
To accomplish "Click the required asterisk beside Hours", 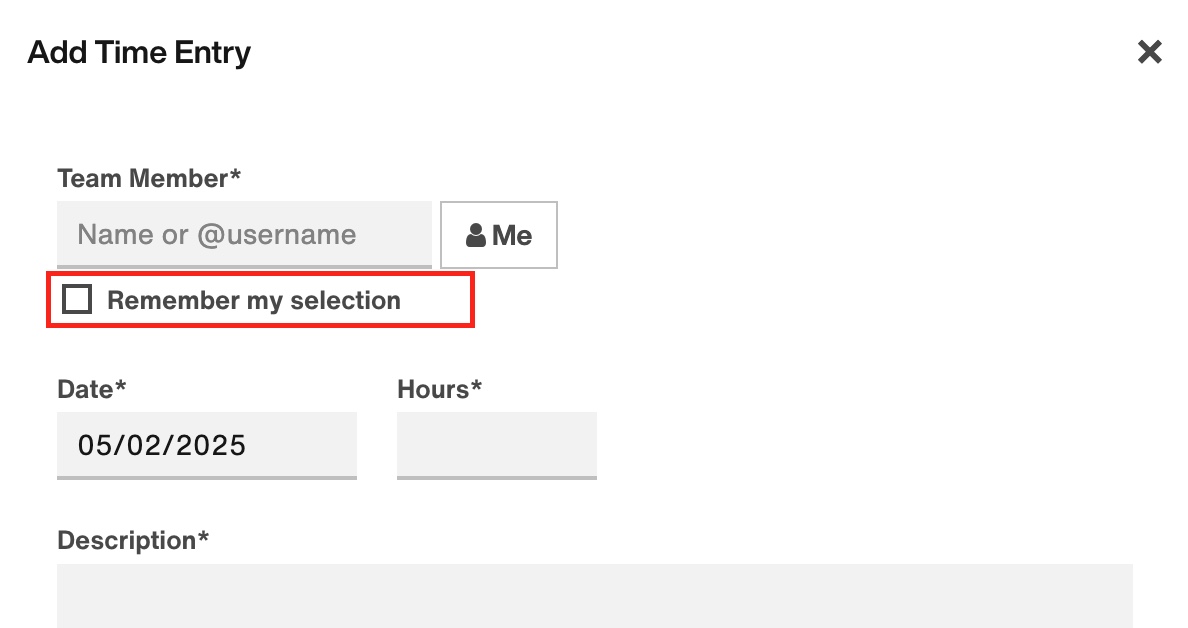I will (x=477, y=385).
